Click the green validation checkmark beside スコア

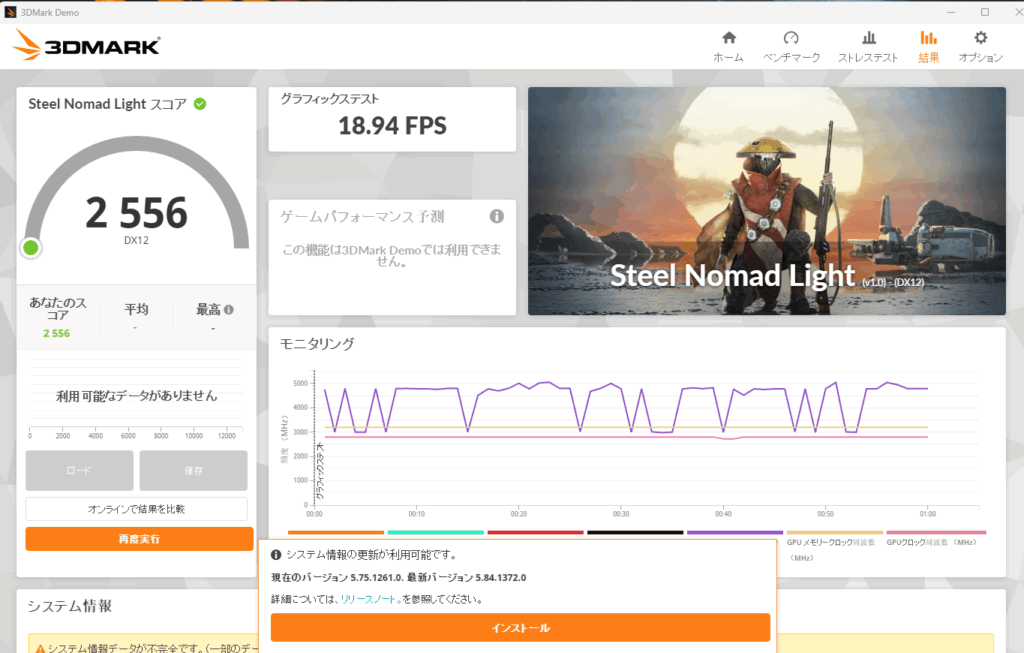200,104
